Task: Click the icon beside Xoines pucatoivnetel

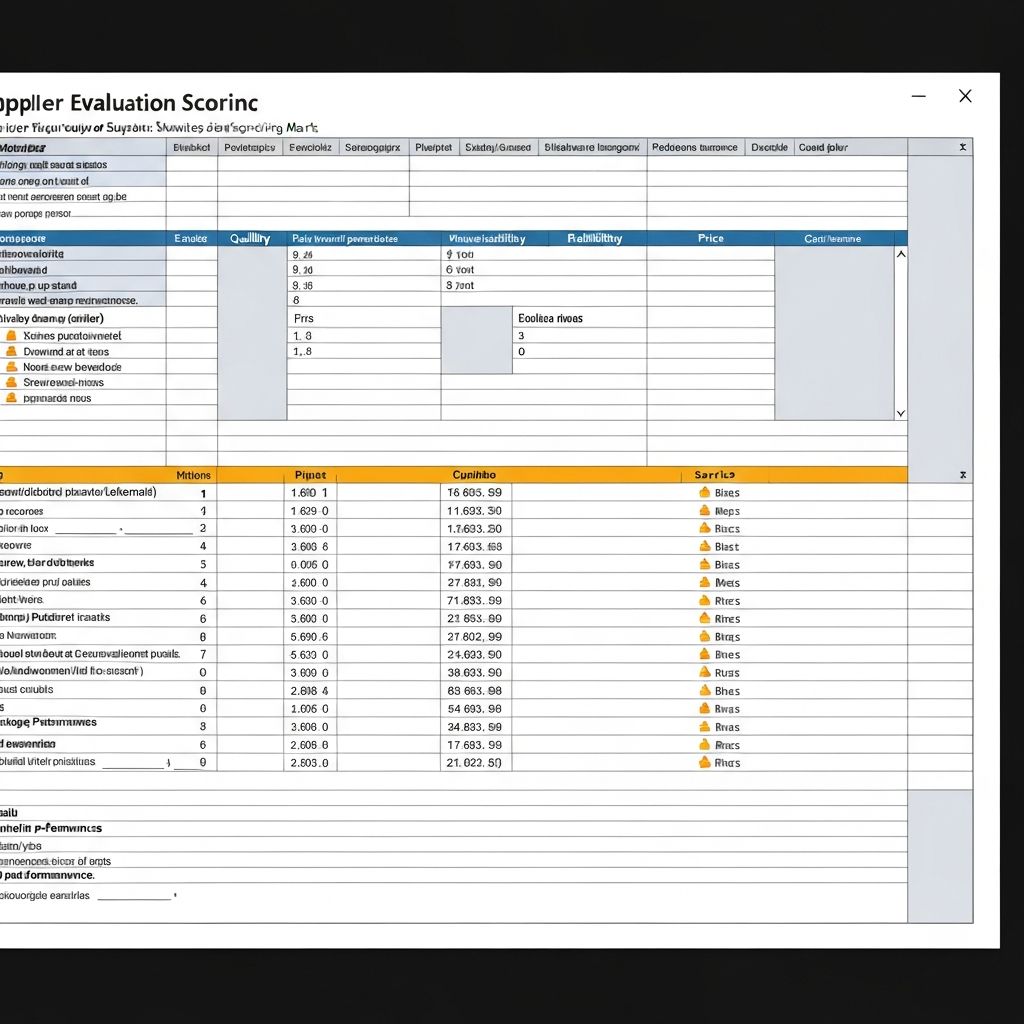Action: click(11, 336)
